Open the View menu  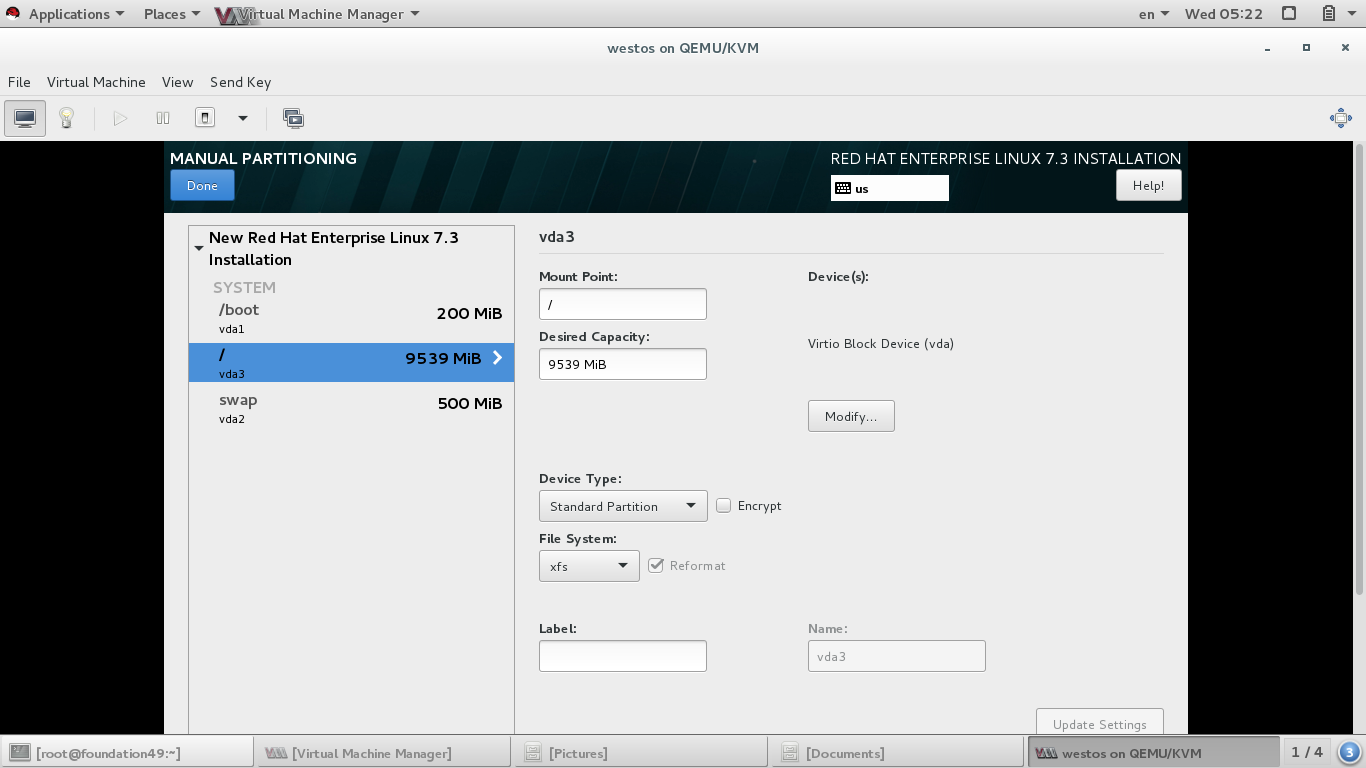pos(177,82)
